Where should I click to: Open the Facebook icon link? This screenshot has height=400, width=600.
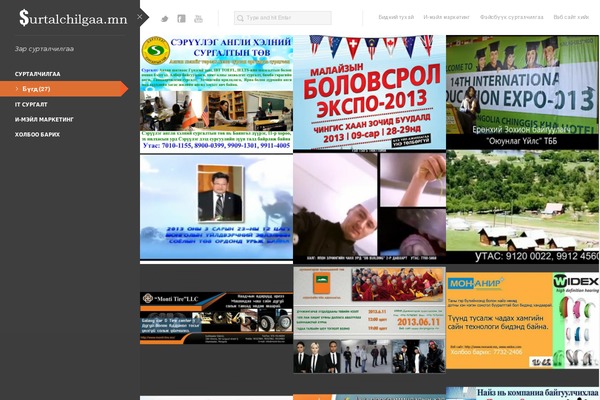(x=181, y=18)
